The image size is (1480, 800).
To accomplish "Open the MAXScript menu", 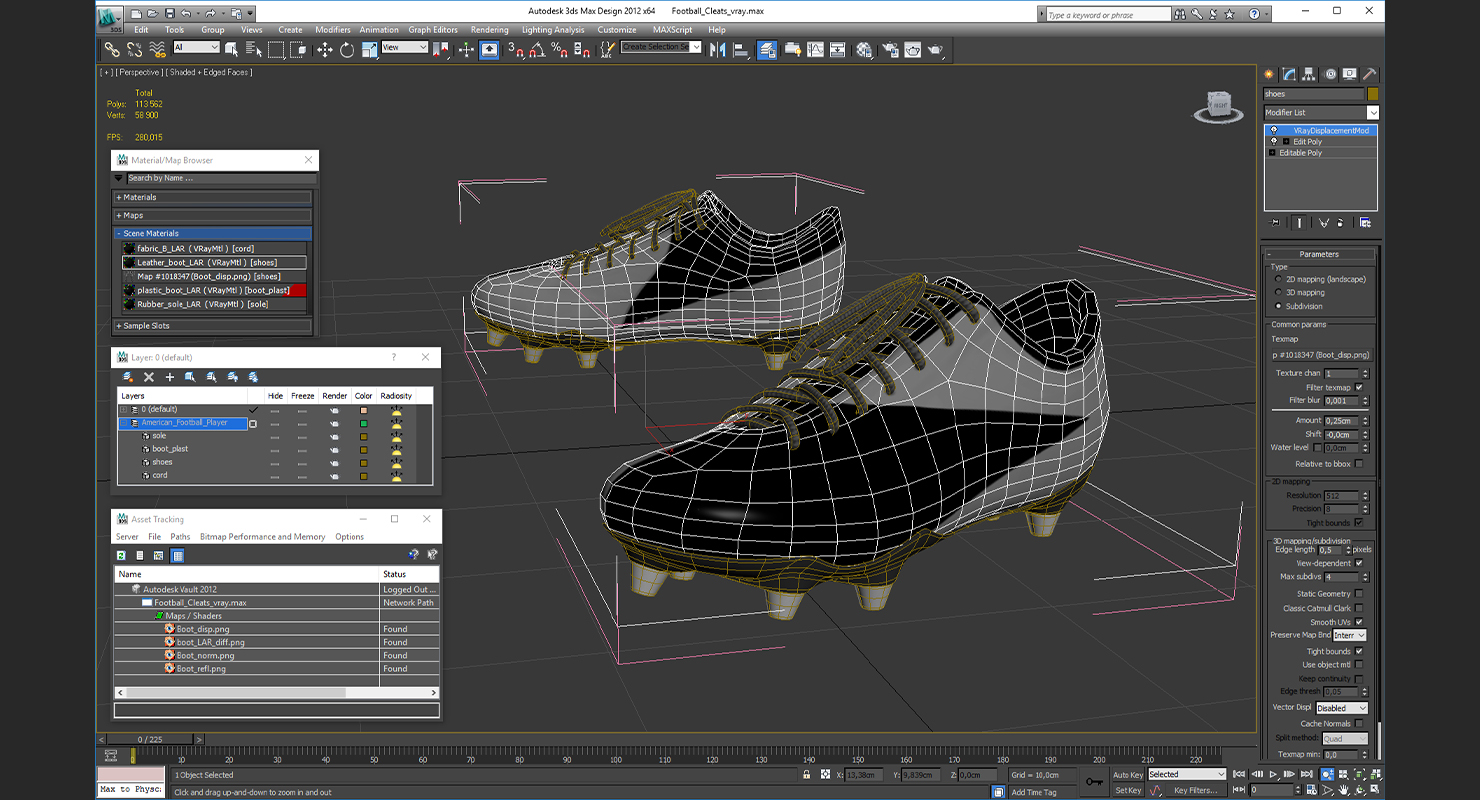I will [672, 30].
